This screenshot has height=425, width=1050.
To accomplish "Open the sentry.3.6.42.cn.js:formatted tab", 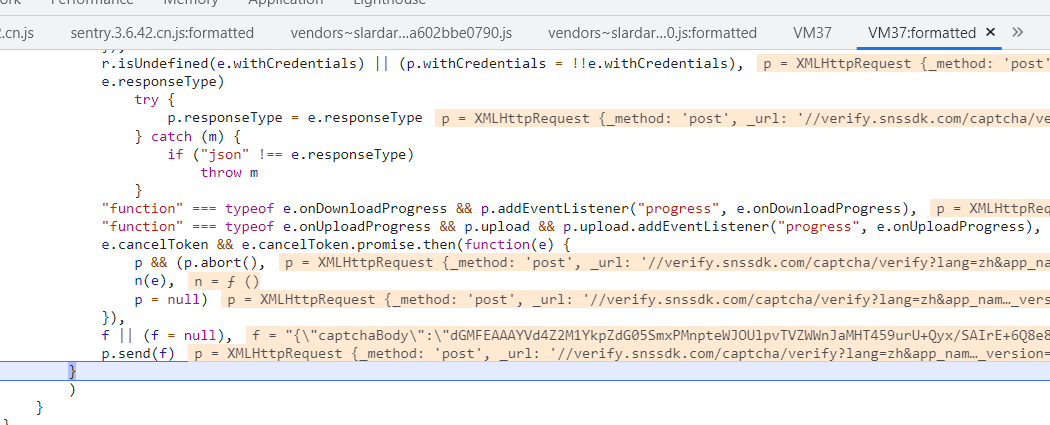I will [162, 33].
